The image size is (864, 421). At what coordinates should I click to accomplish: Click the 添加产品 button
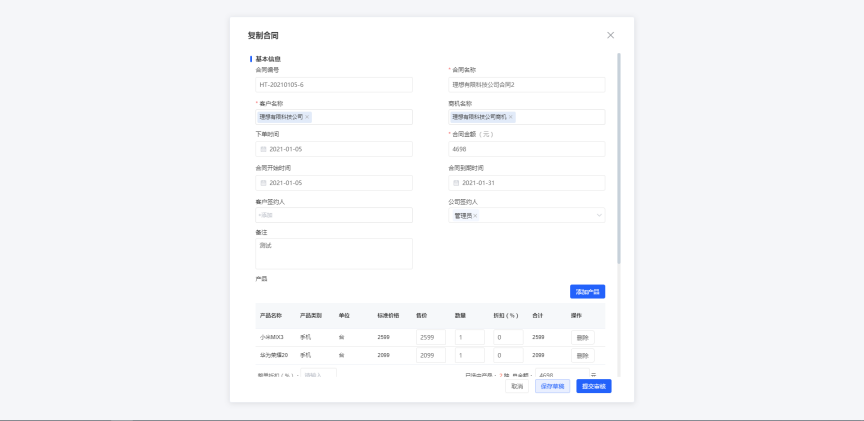tap(587, 292)
